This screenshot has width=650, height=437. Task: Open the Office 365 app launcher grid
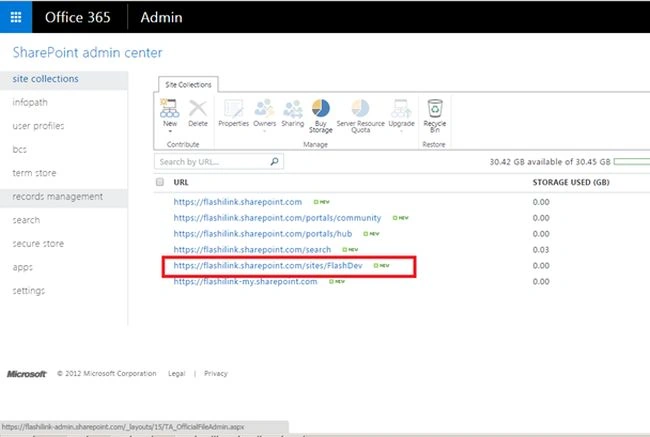click(x=16, y=17)
